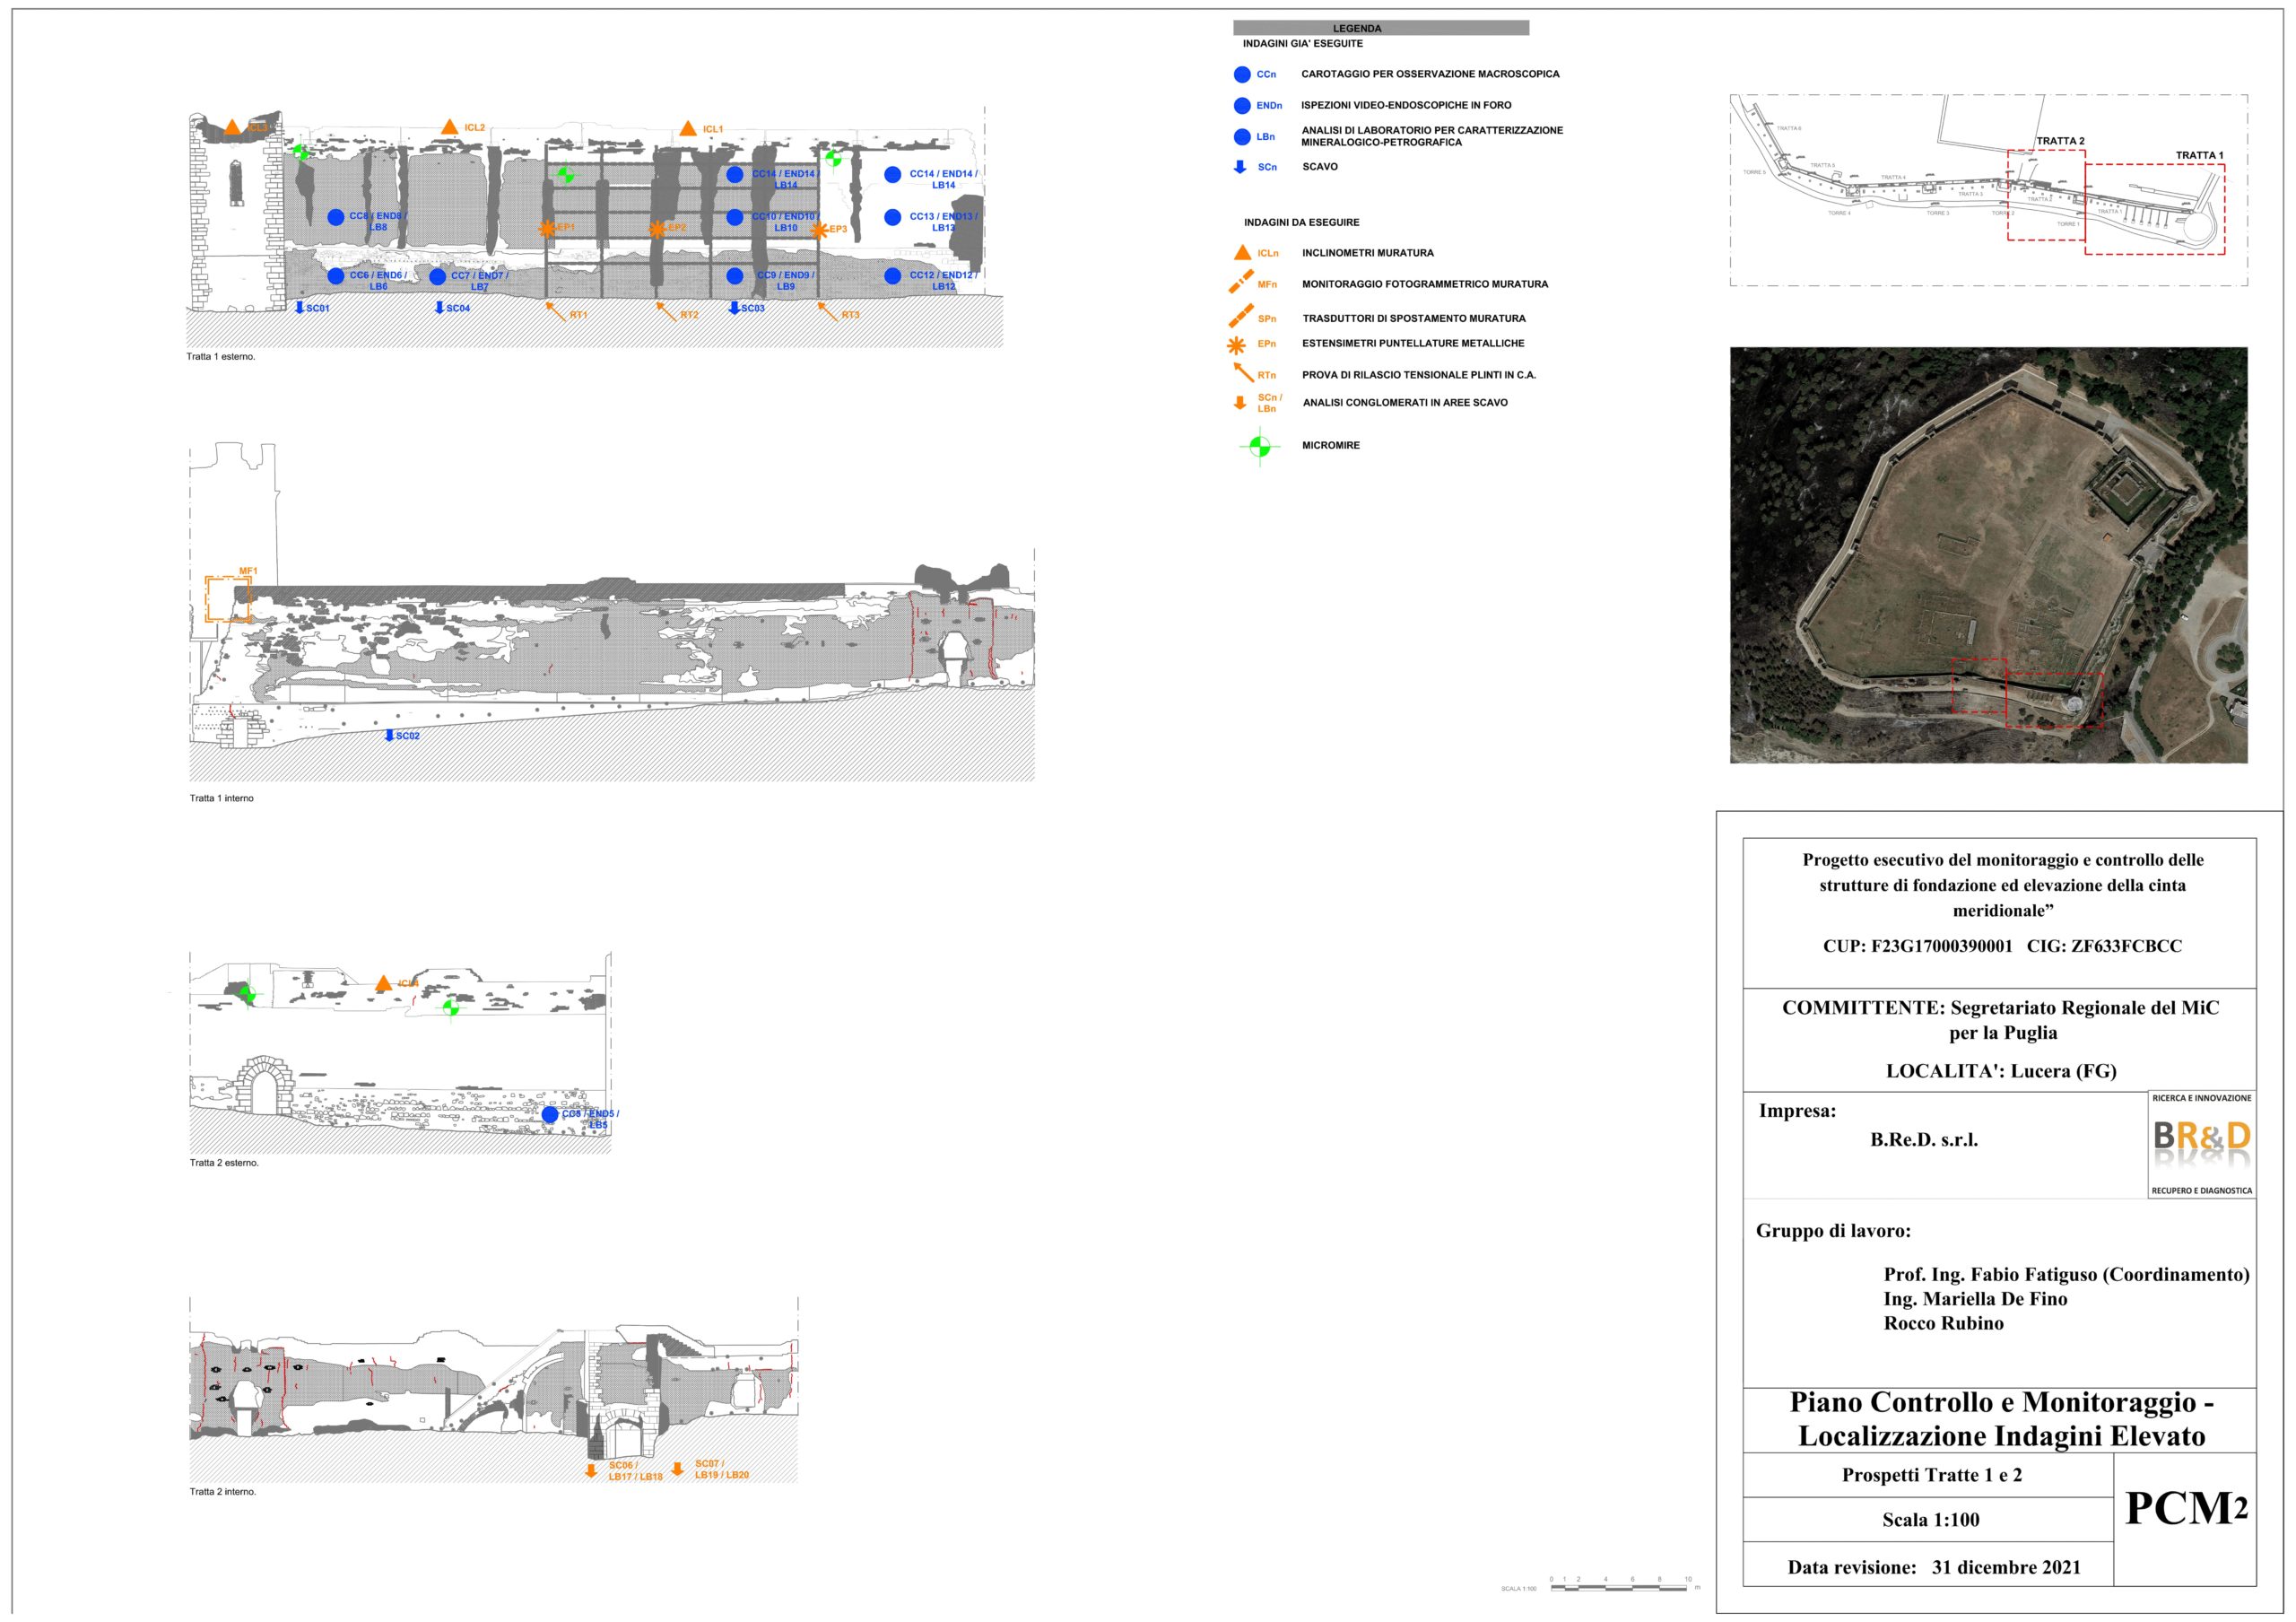
Task: Click 'B.Re.D. s.r.l.' company name
Action: click(x=1924, y=1139)
